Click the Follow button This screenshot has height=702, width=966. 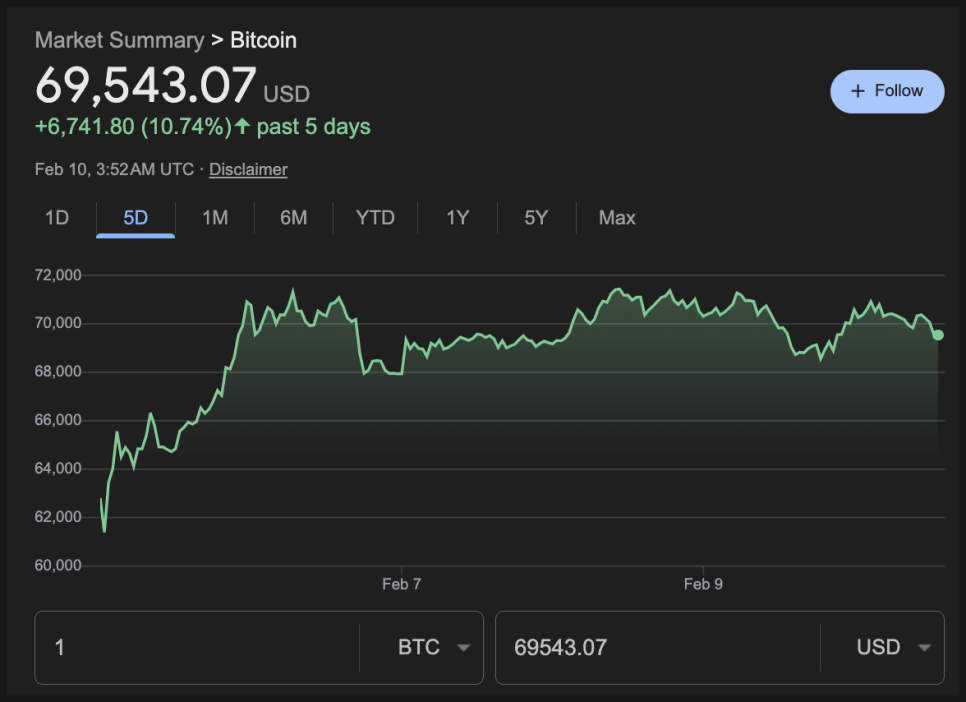887,91
